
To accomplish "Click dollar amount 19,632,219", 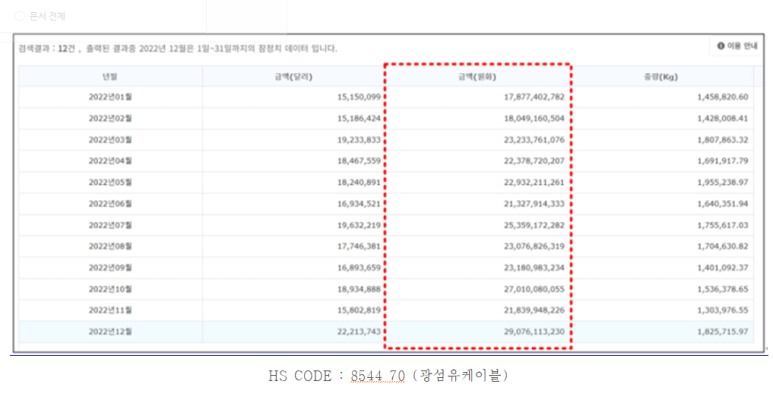I will (x=359, y=225).
